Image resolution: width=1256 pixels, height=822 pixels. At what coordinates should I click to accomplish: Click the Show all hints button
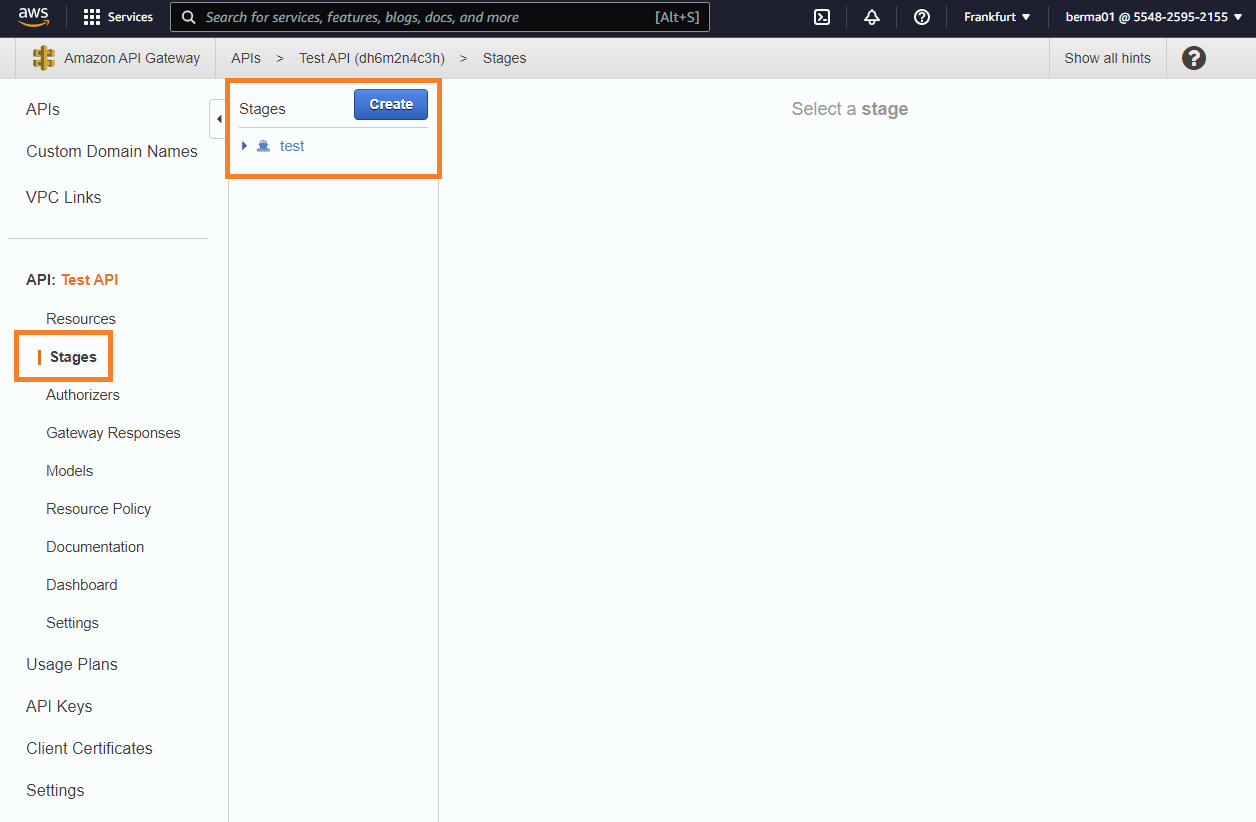(1107, 58)
